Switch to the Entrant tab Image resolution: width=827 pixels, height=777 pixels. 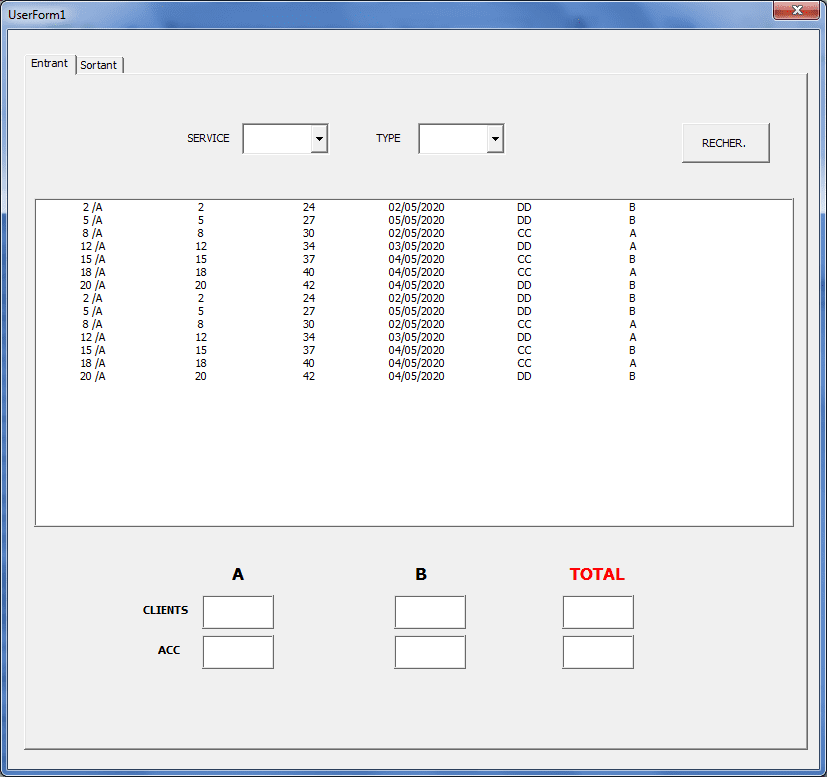(50, 63)
